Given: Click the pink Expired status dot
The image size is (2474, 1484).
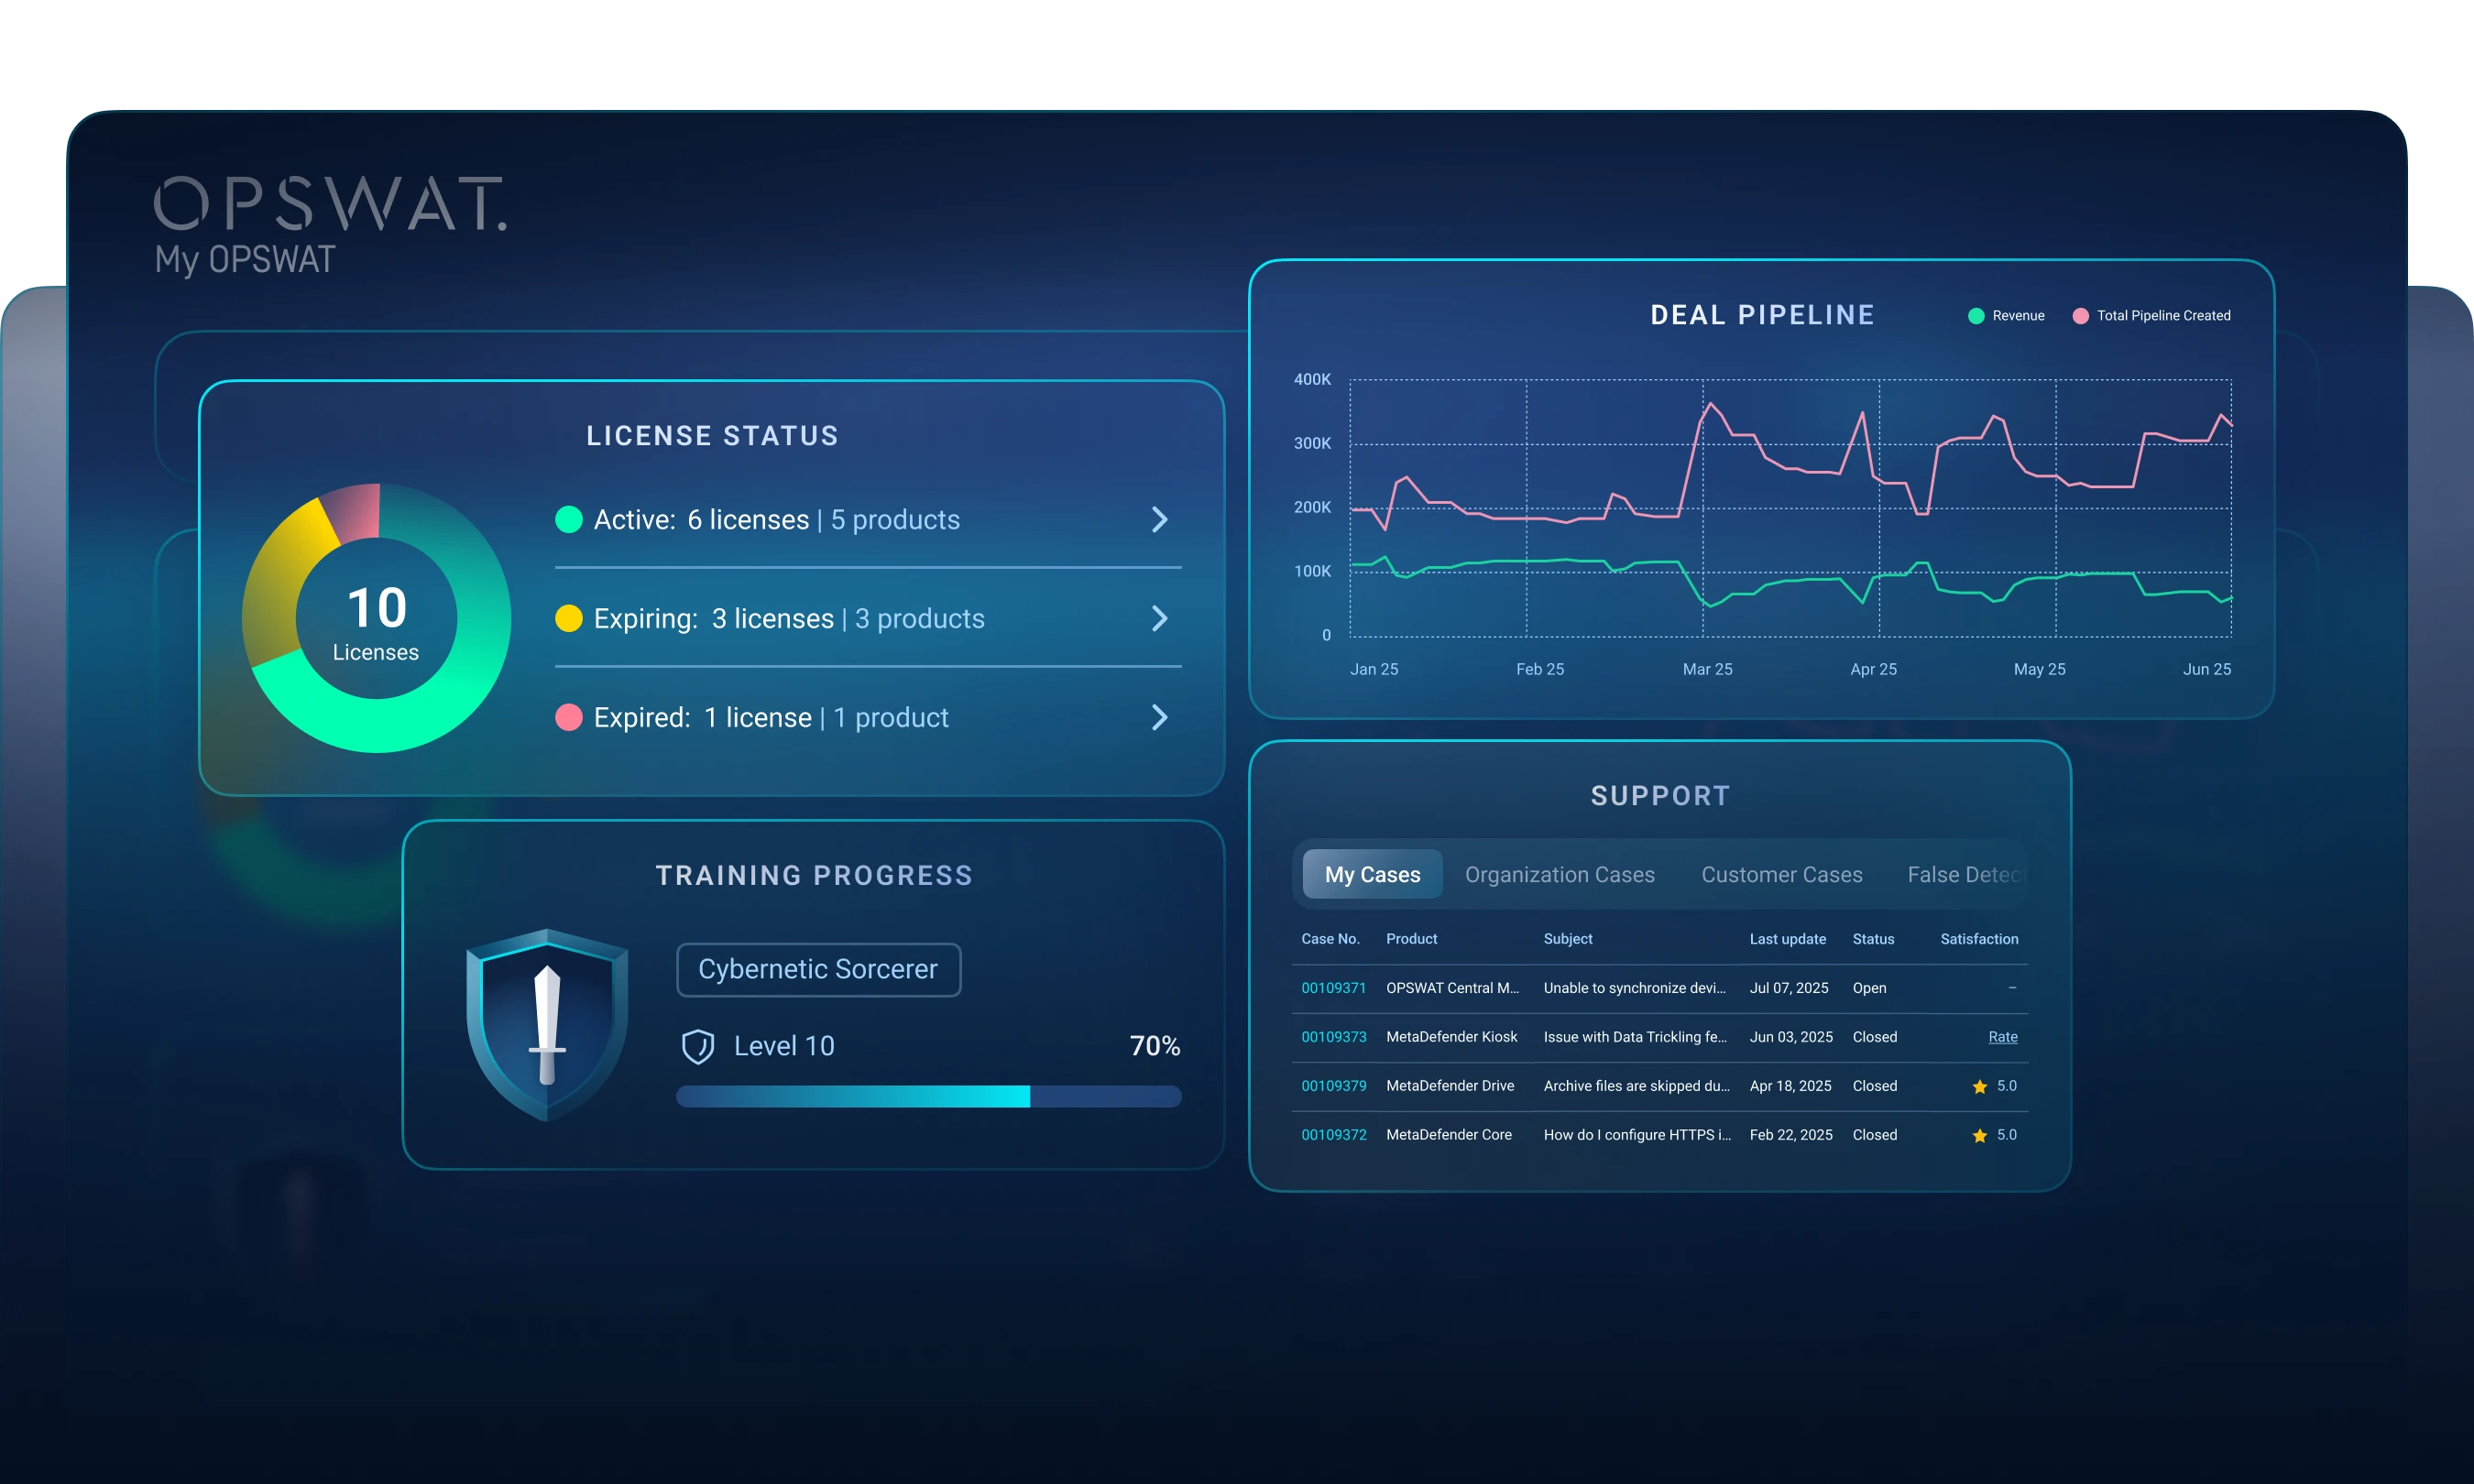Looking at the screenshot, I should pos(569,718).
